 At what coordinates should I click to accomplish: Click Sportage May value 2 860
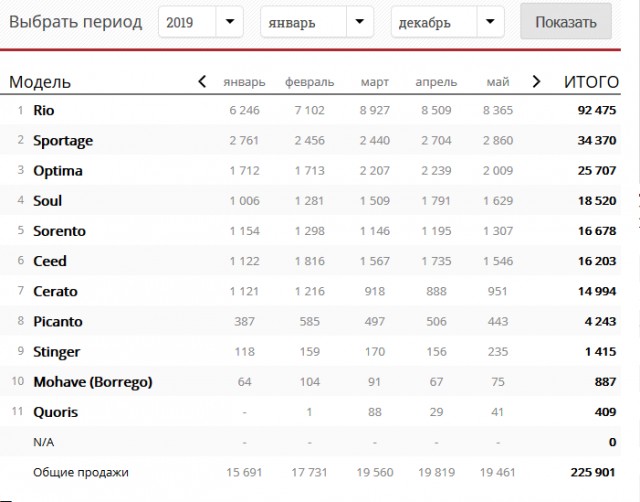point(498,140)
